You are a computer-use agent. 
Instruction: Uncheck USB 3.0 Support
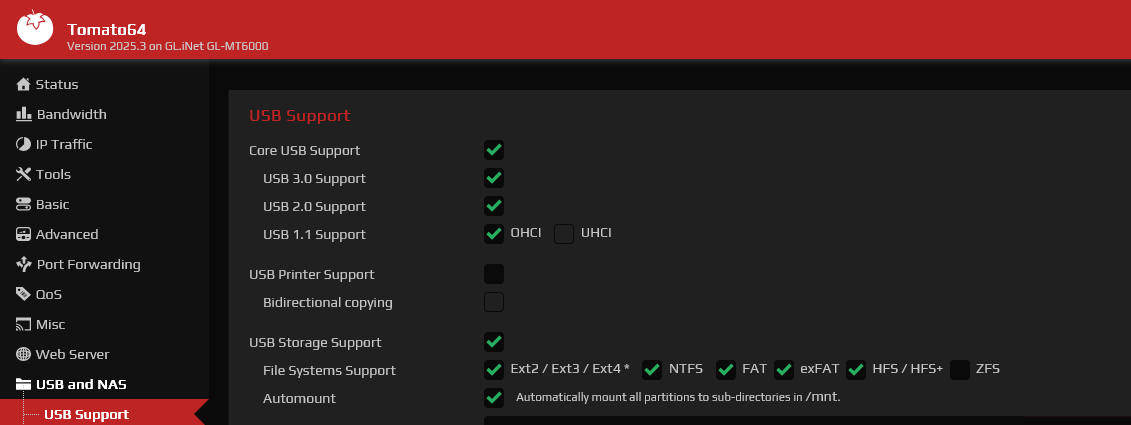pyautogui.click(x=494, y=178)
